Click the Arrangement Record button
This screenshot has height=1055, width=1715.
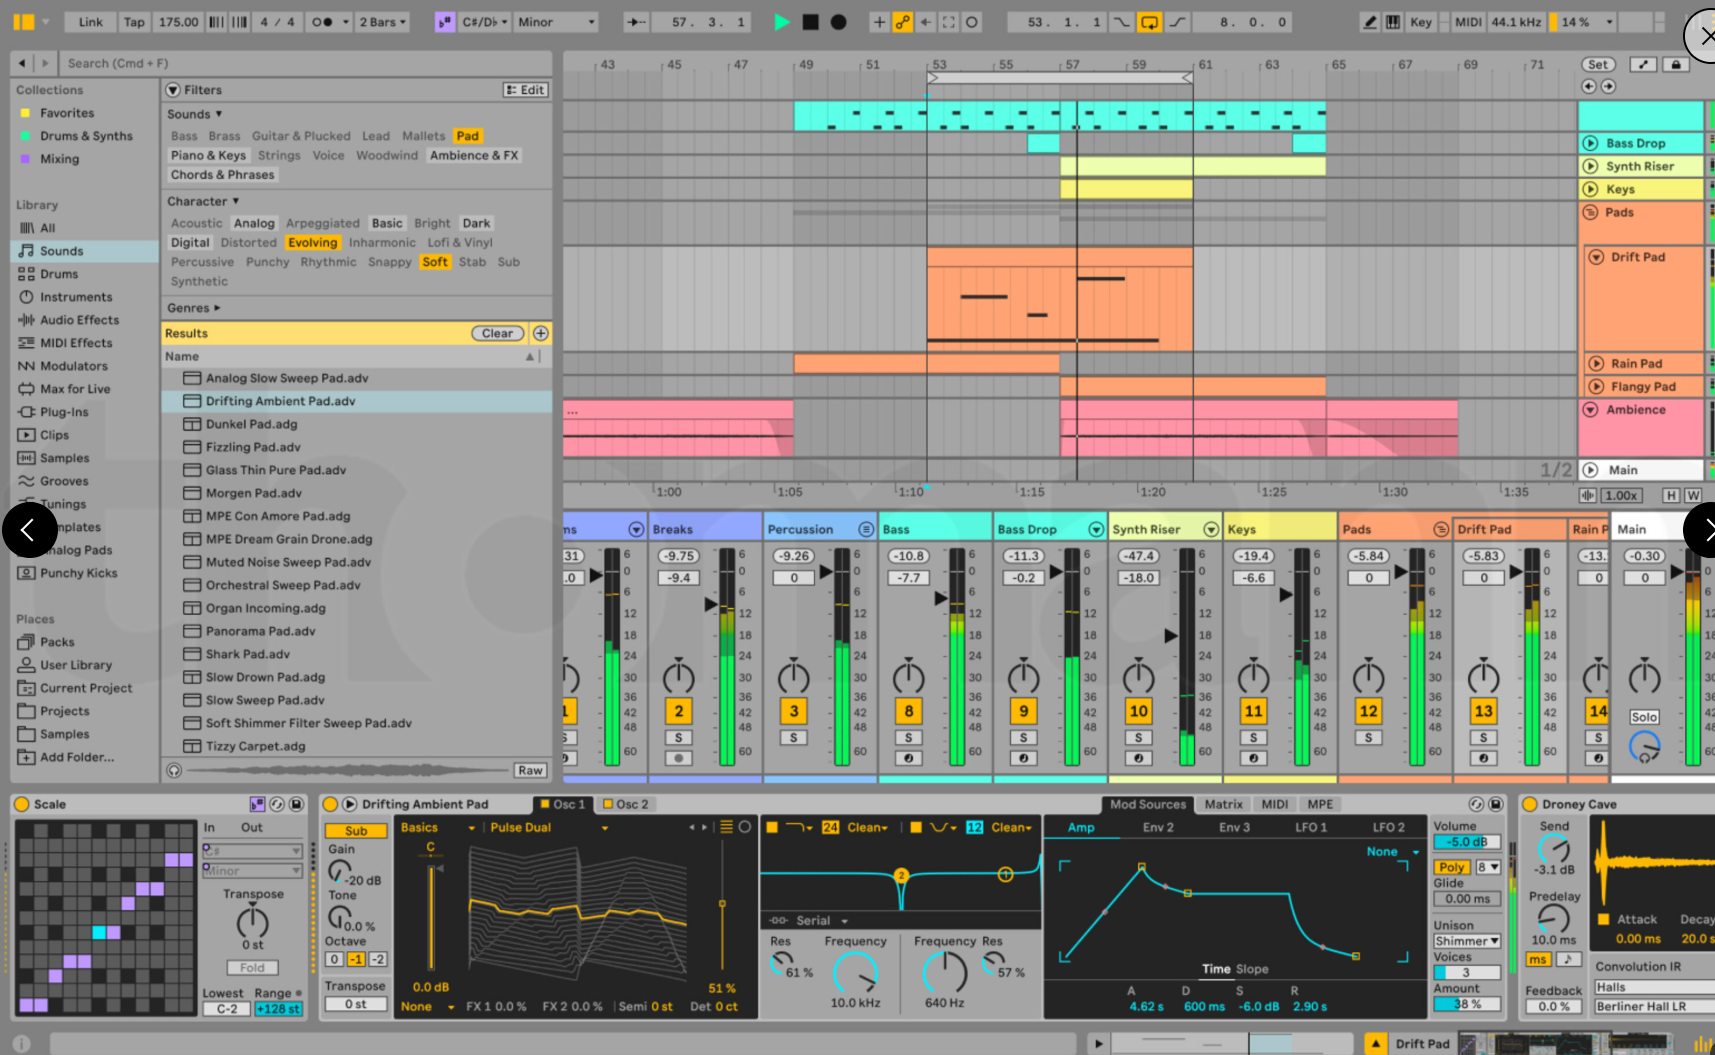(839, 22)
